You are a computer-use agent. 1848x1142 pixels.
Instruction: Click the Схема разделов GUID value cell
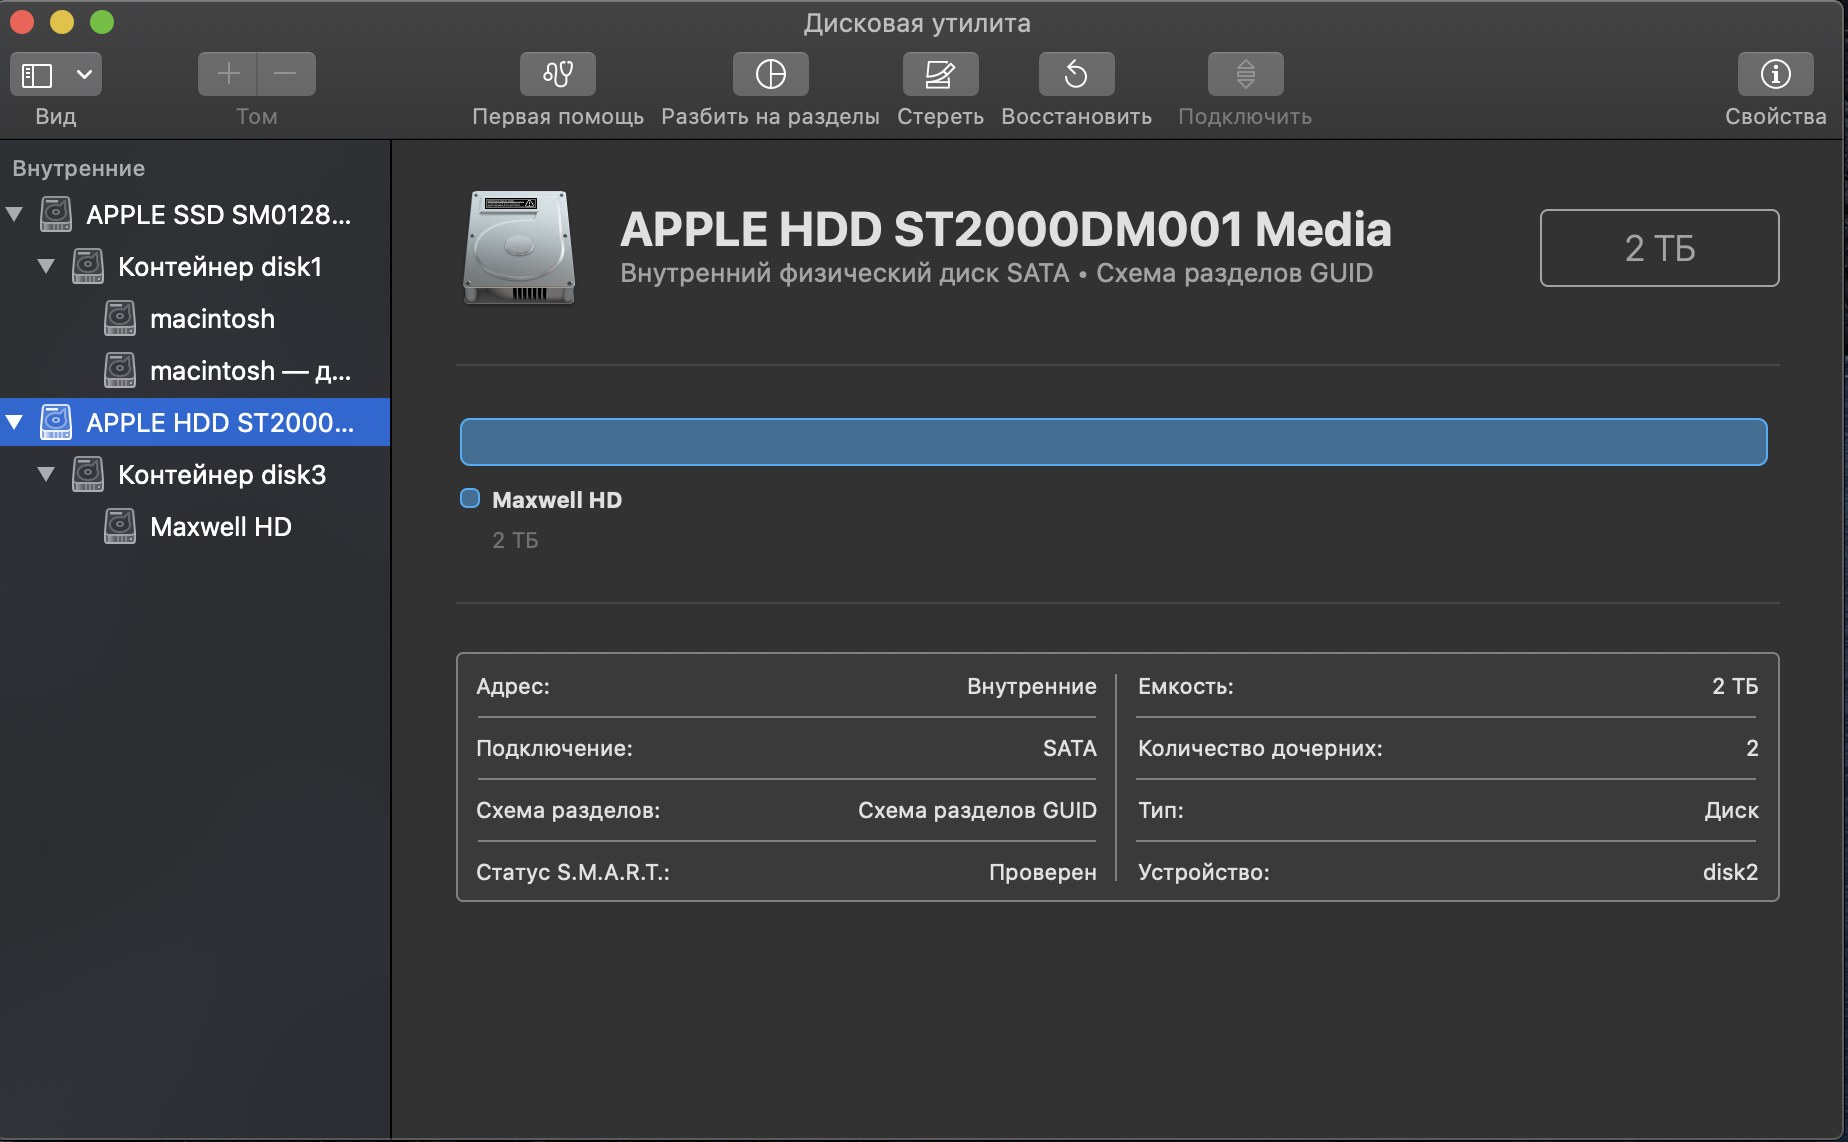[x=977, y=810]
